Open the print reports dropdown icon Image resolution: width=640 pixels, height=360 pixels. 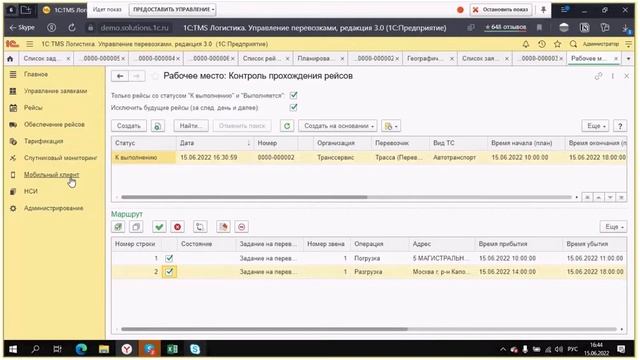(x=391, y=126)
